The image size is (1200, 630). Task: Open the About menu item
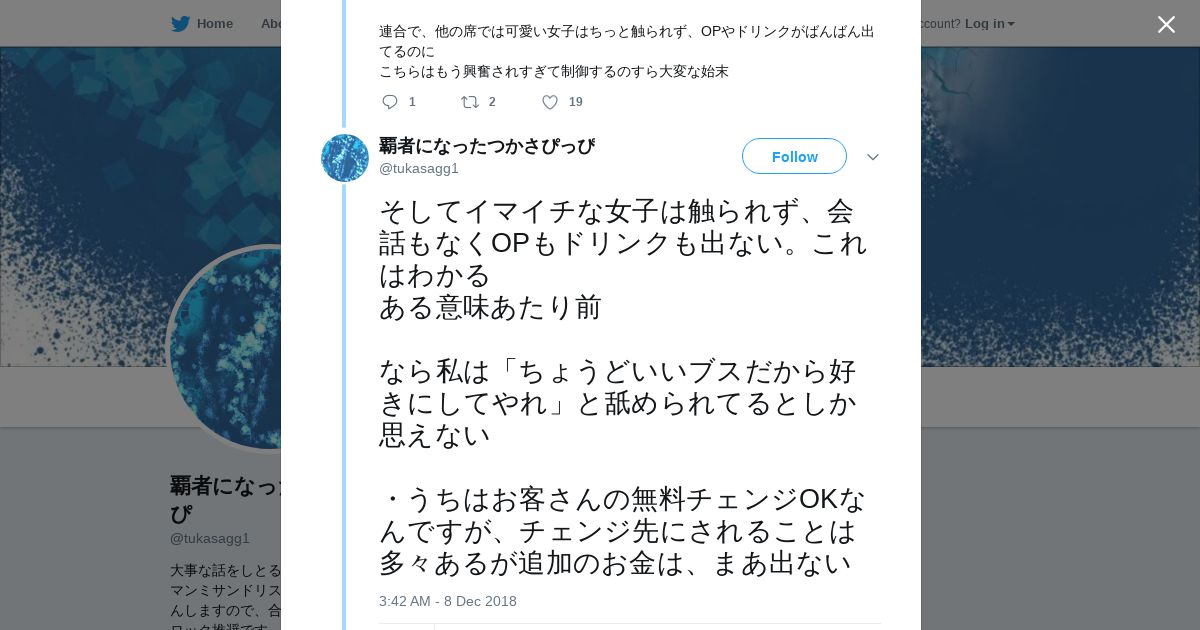click(x=271, y=23)
